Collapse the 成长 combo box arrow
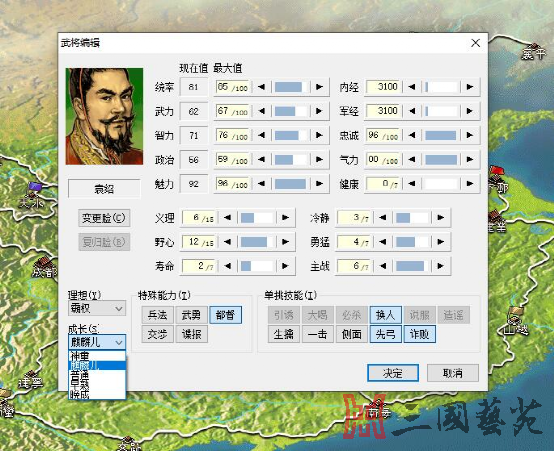Image resolution: width=554 pixels, height=451 pixels. click(119, 342)
